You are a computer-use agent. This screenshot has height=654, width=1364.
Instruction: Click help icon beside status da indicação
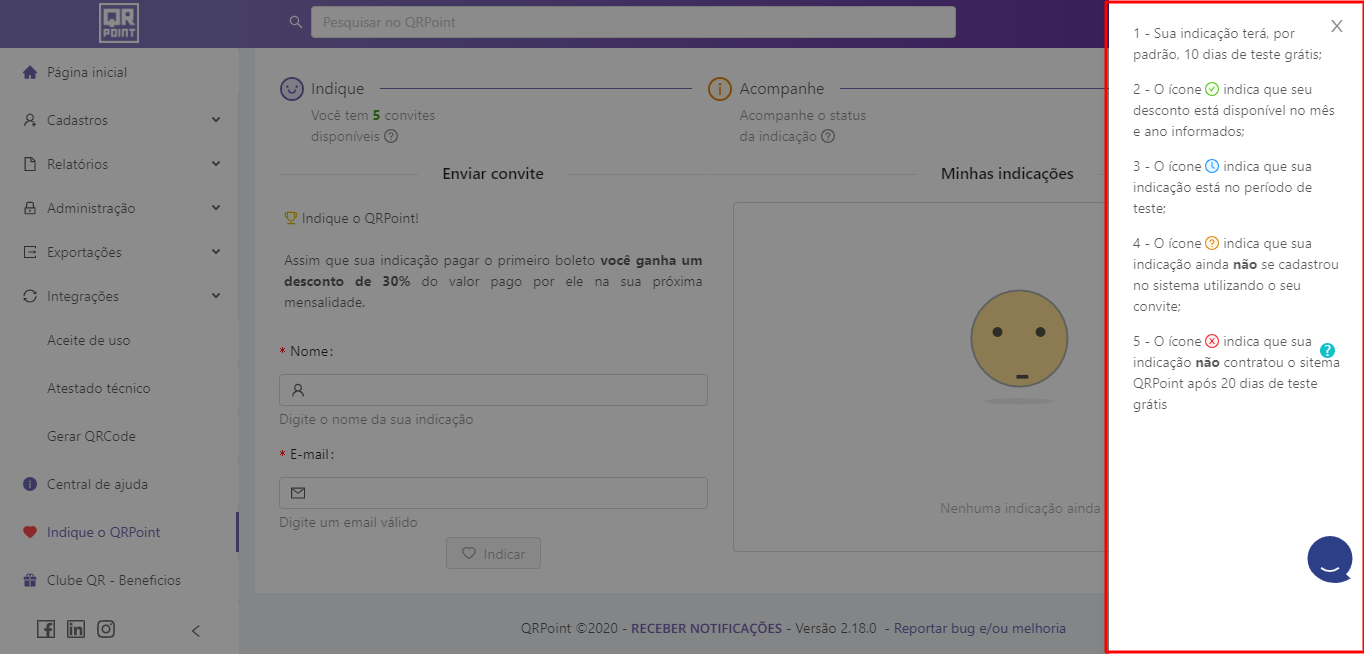pyautogui.click(x=829, y=136)
